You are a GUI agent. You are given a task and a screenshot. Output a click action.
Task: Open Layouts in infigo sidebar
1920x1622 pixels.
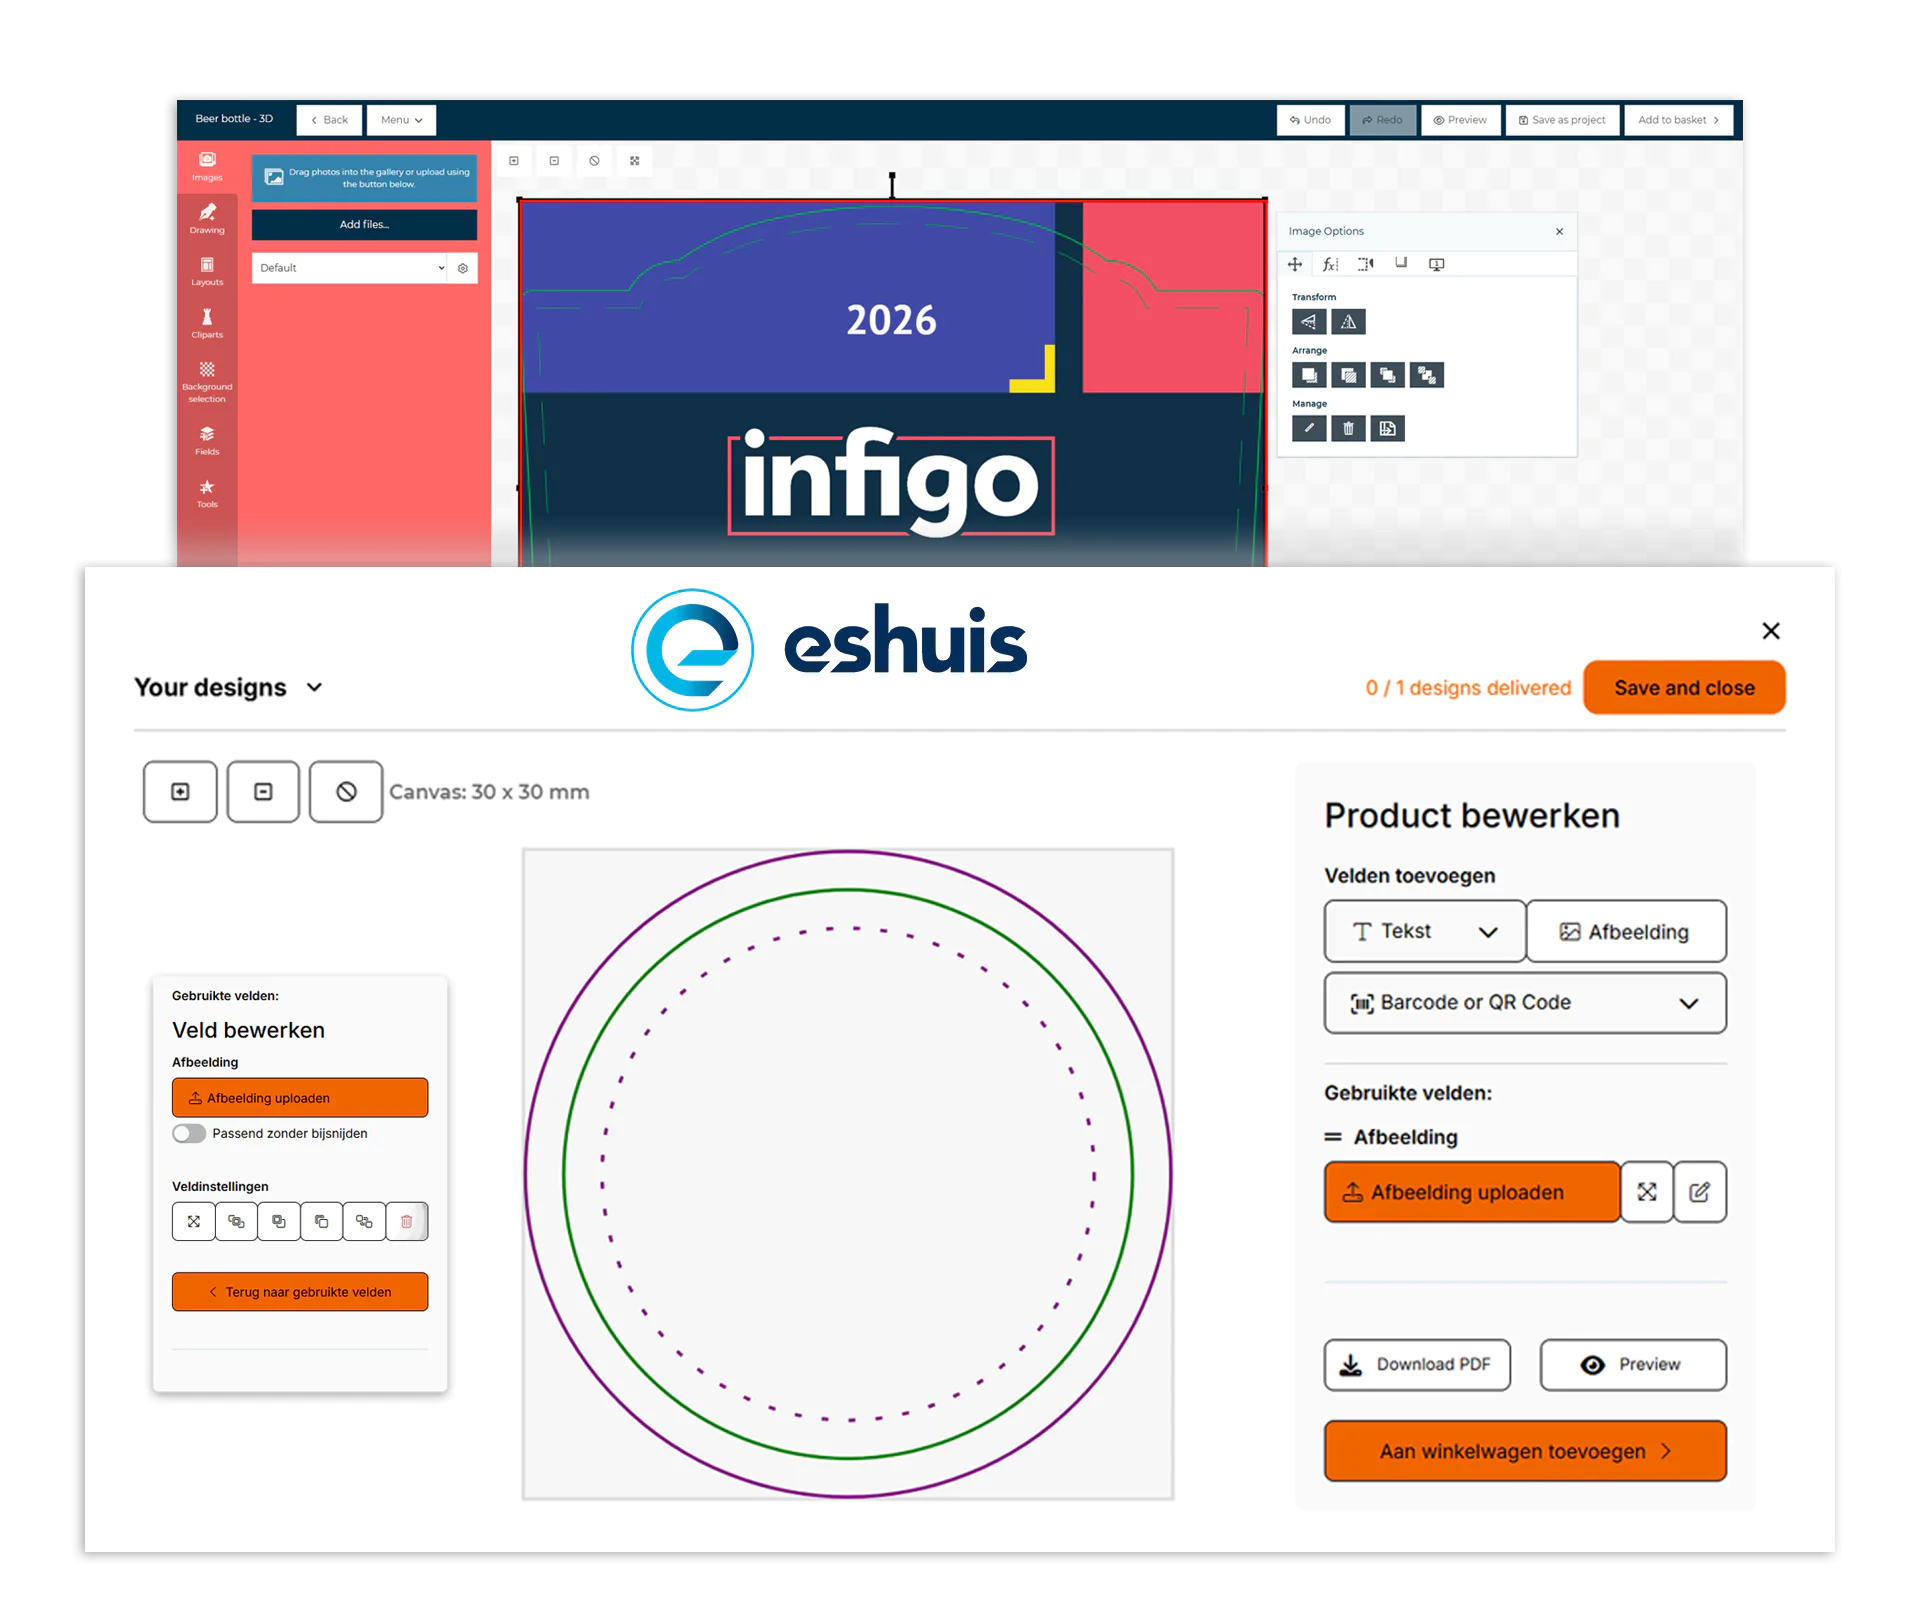[207, 272]
